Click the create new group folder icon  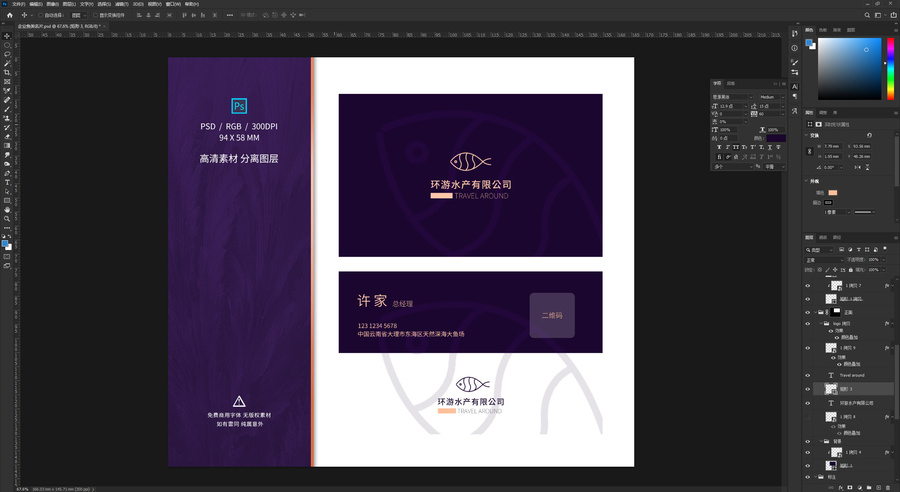tap(869, 487)
